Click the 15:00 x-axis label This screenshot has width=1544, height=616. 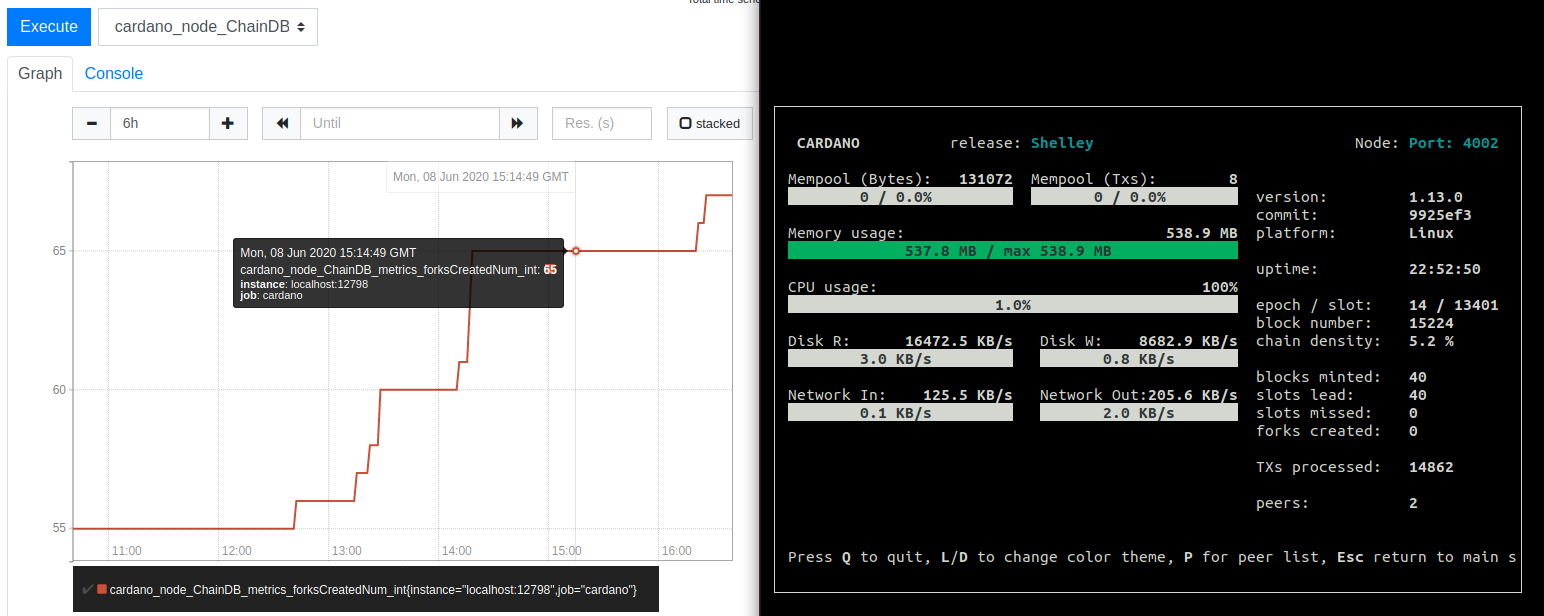point(566,551)
